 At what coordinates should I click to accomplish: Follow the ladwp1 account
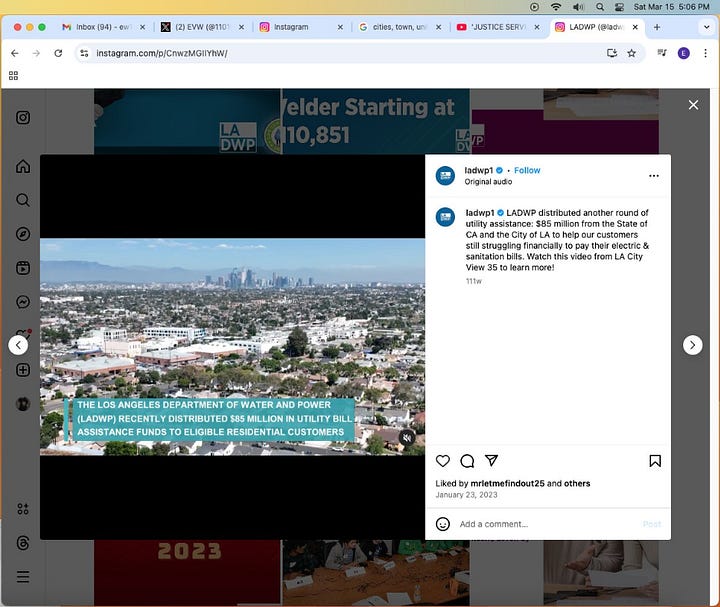click(x=527, y=170)
